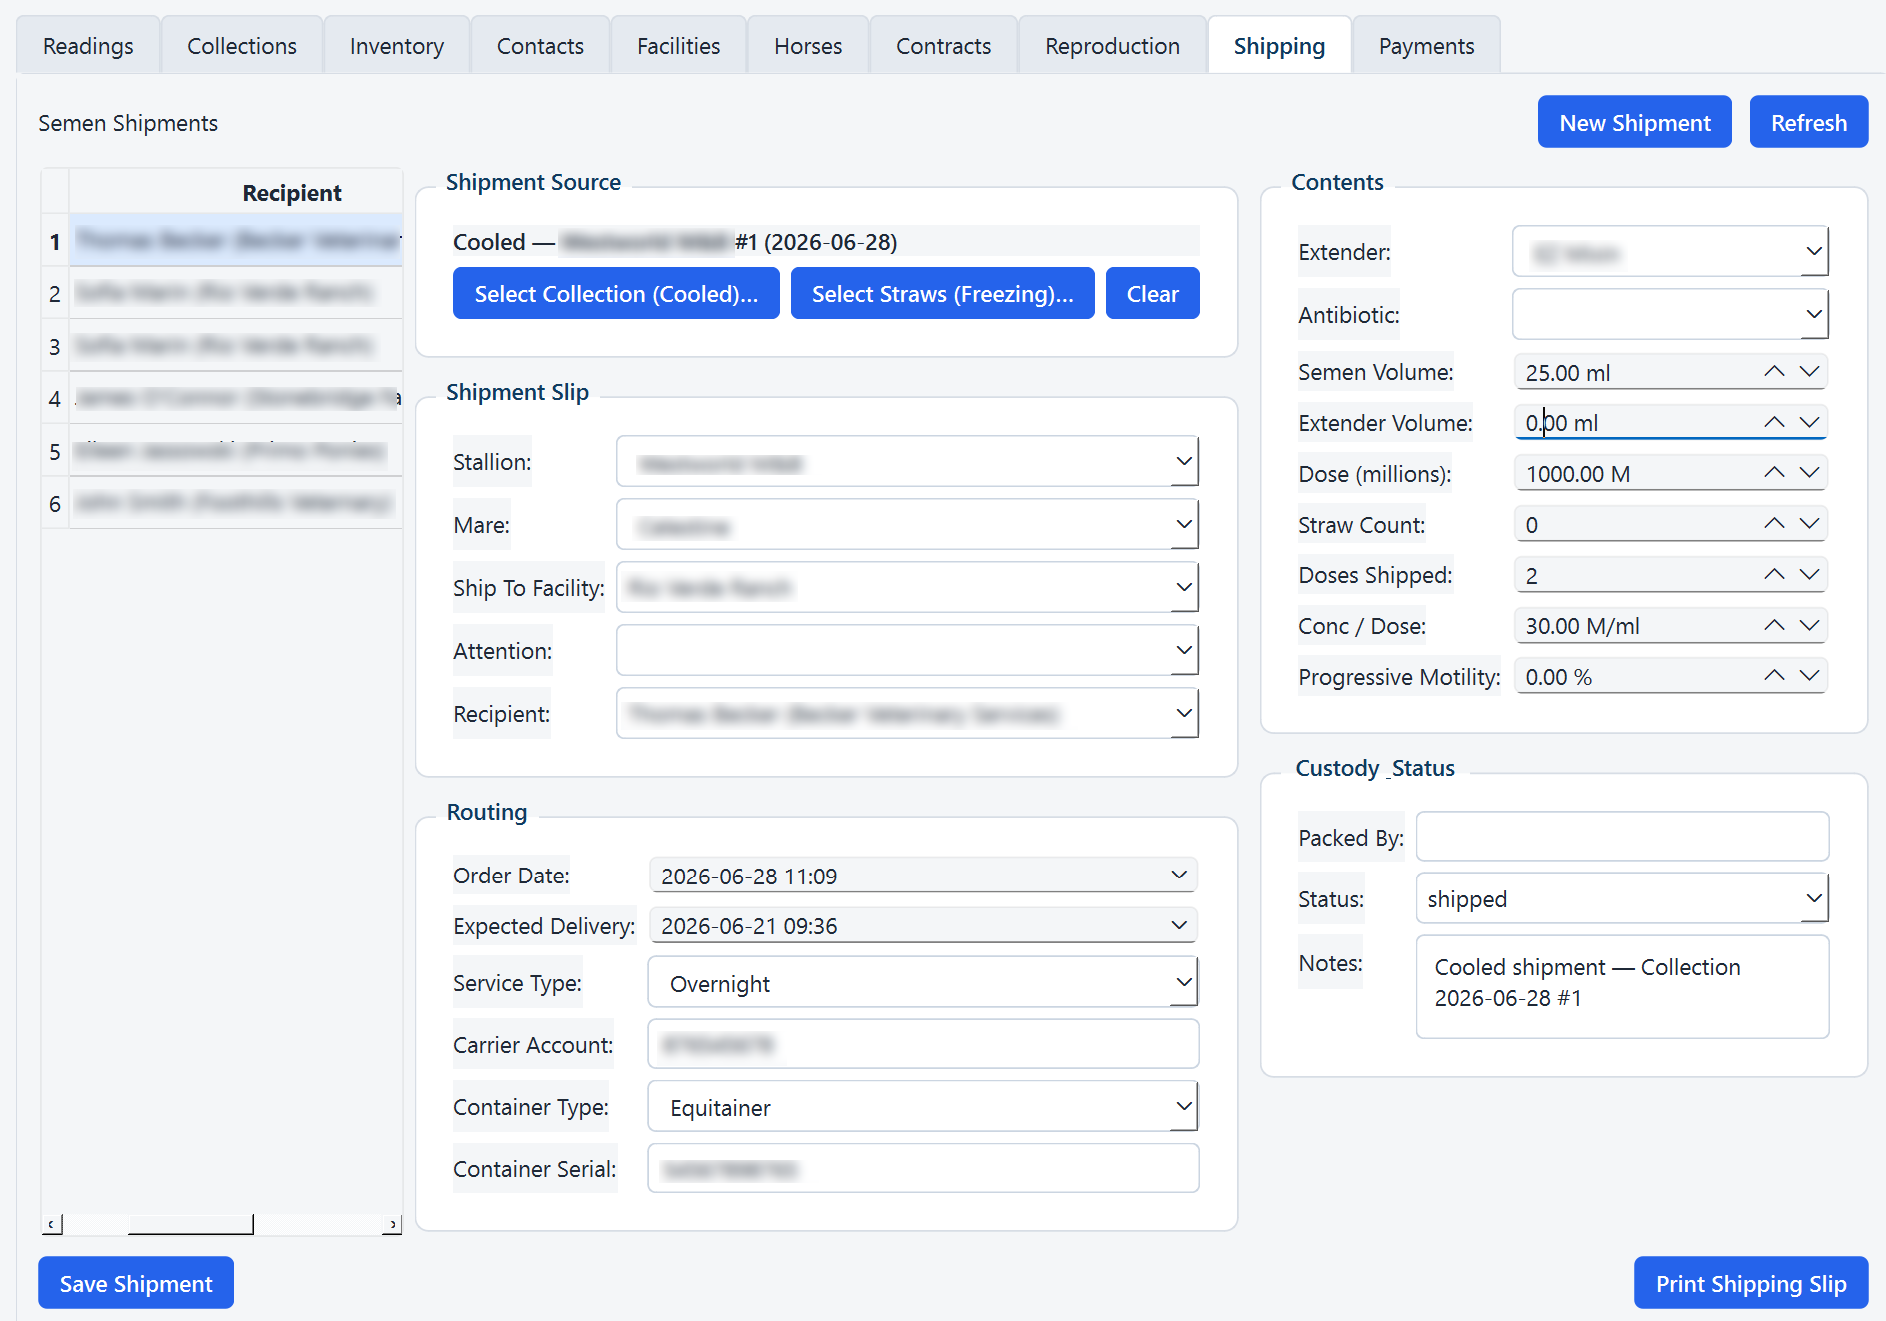The width and height of the screenshot is (1886, 1321).
Task: Refresh the shipments list
Action: tap(1809, 122)
